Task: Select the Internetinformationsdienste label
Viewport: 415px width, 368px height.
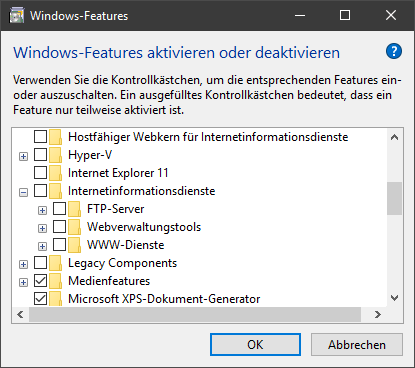Action: pos(142,191)
